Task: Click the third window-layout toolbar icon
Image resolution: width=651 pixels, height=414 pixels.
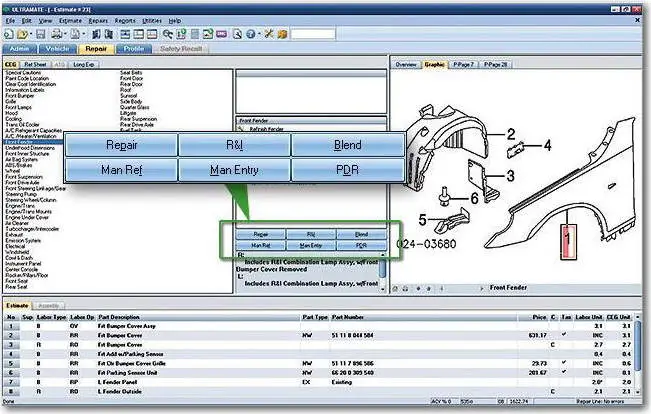Action: tap(152, 34)
